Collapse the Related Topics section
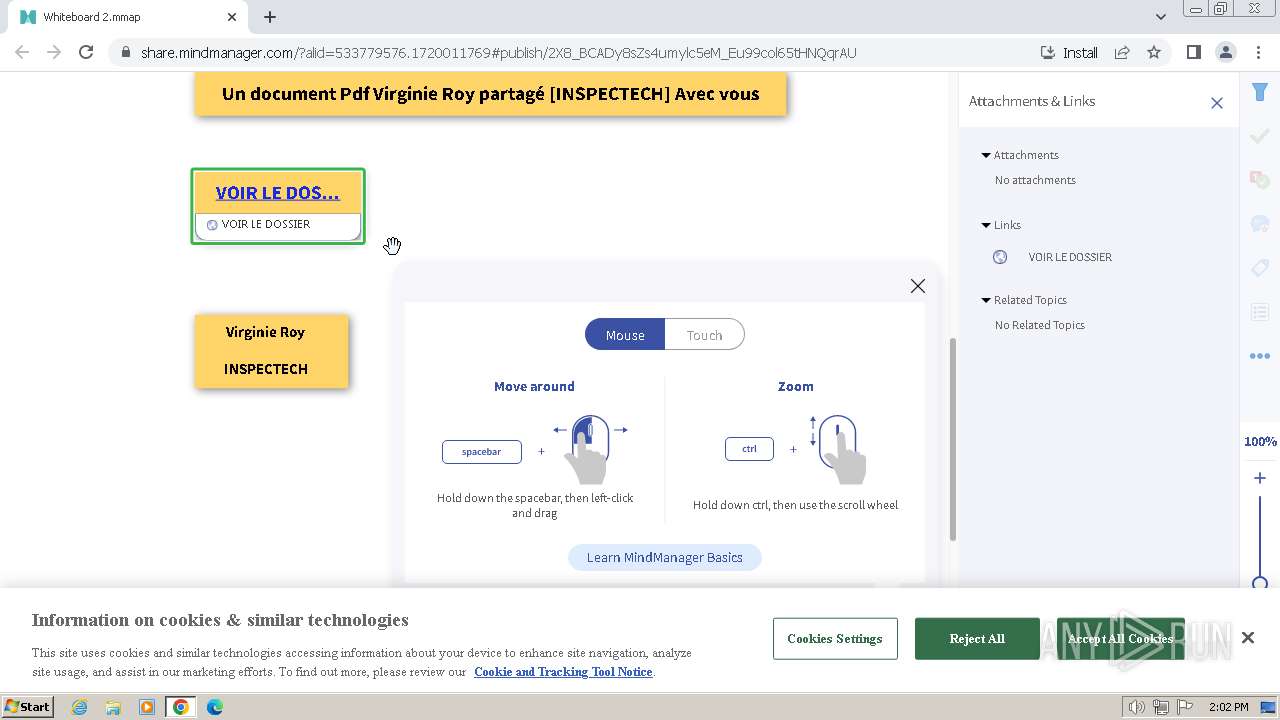This screenshot has height=720, width=1280. 986,300
